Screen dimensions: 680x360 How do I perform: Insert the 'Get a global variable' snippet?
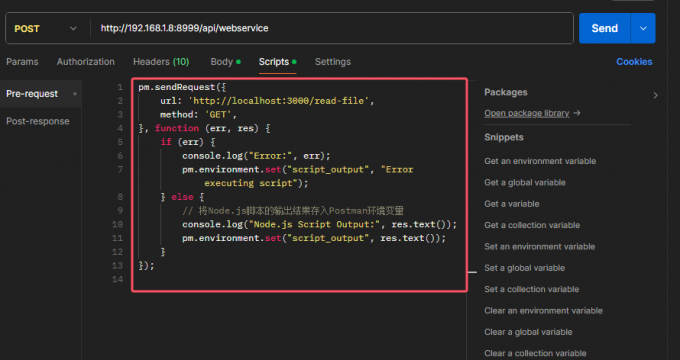click(525, 183)
